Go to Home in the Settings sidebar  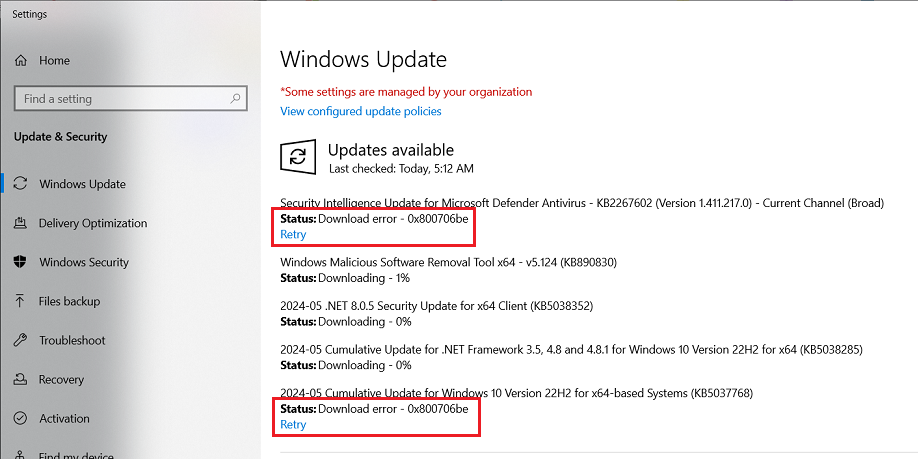coord(54,61)
